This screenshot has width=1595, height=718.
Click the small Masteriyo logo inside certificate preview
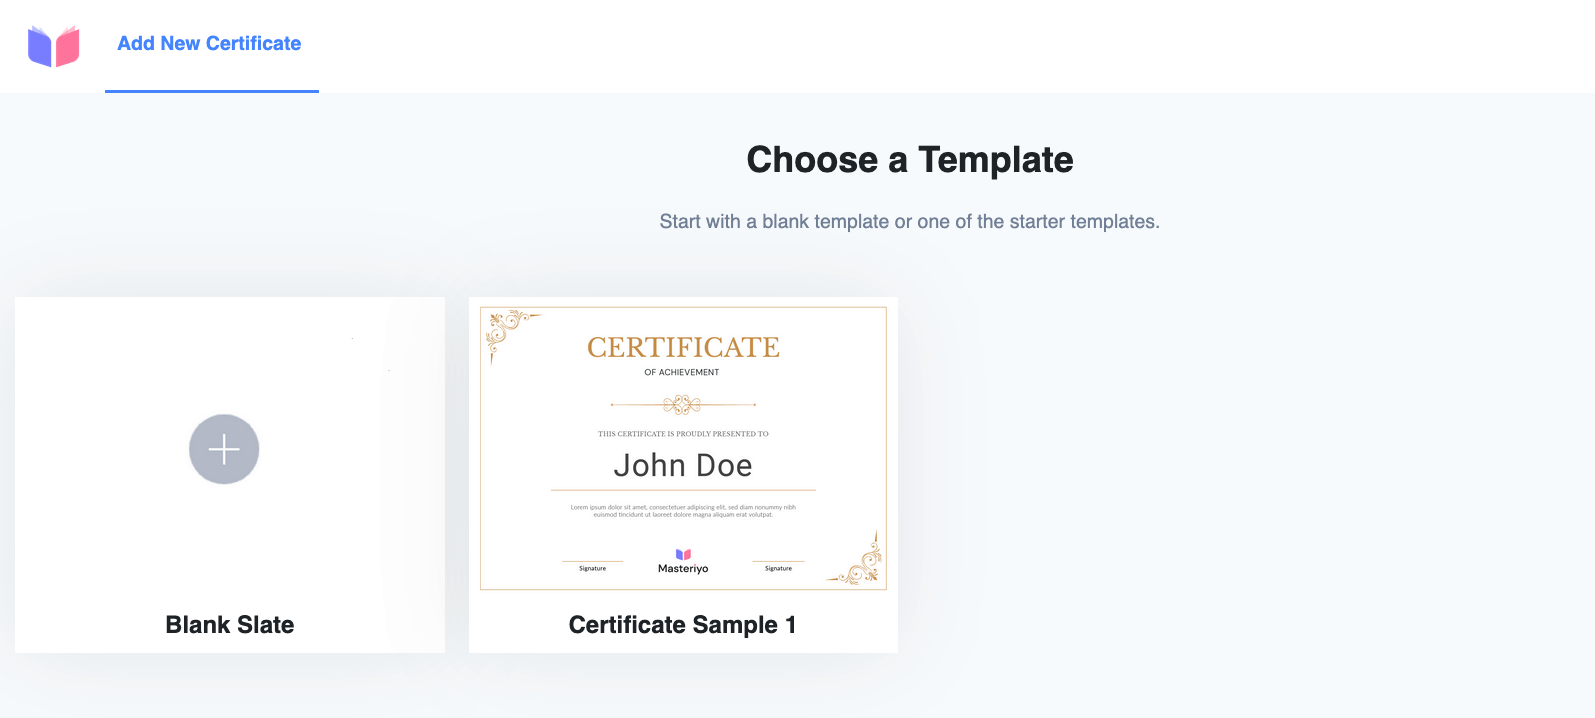click(x=683, y=554)
